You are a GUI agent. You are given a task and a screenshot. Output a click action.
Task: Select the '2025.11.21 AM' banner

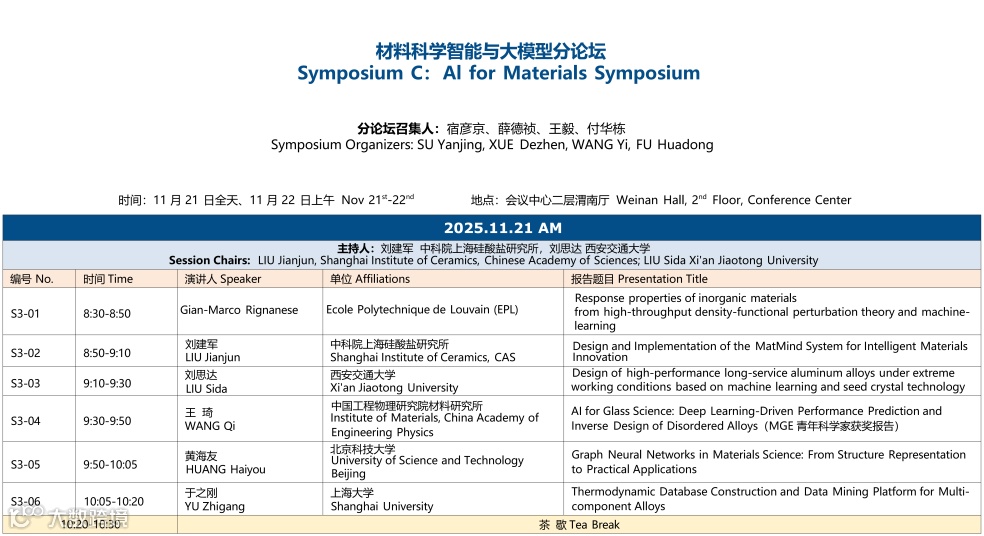coord(492,228)
